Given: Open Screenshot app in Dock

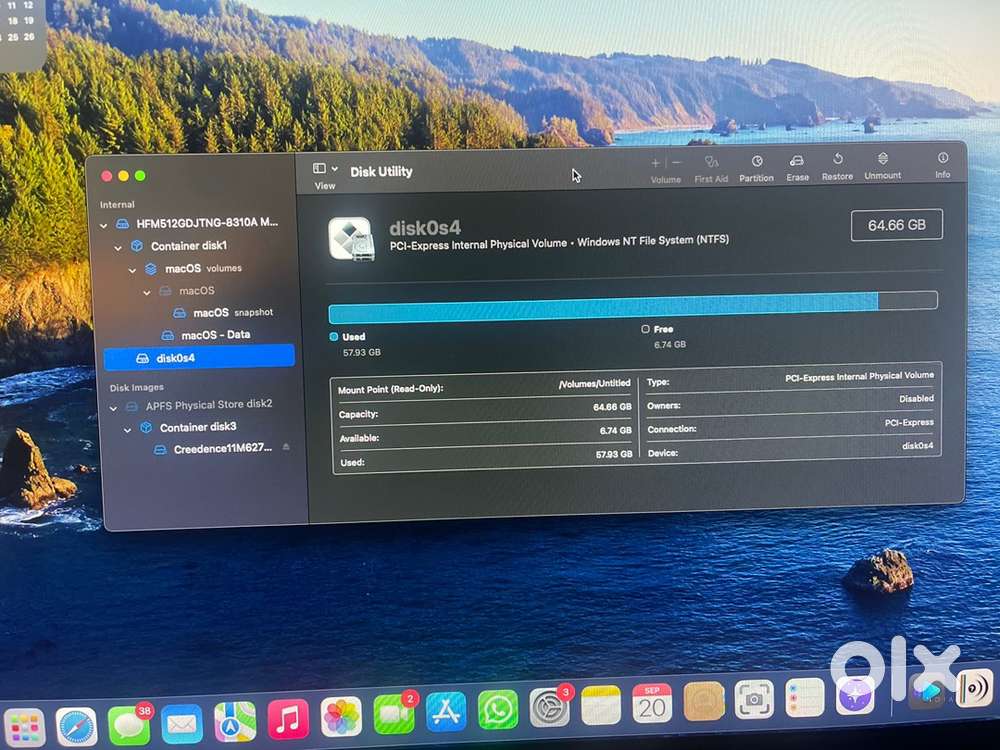Looking at the screenshot, I should [x=754, y=699].
